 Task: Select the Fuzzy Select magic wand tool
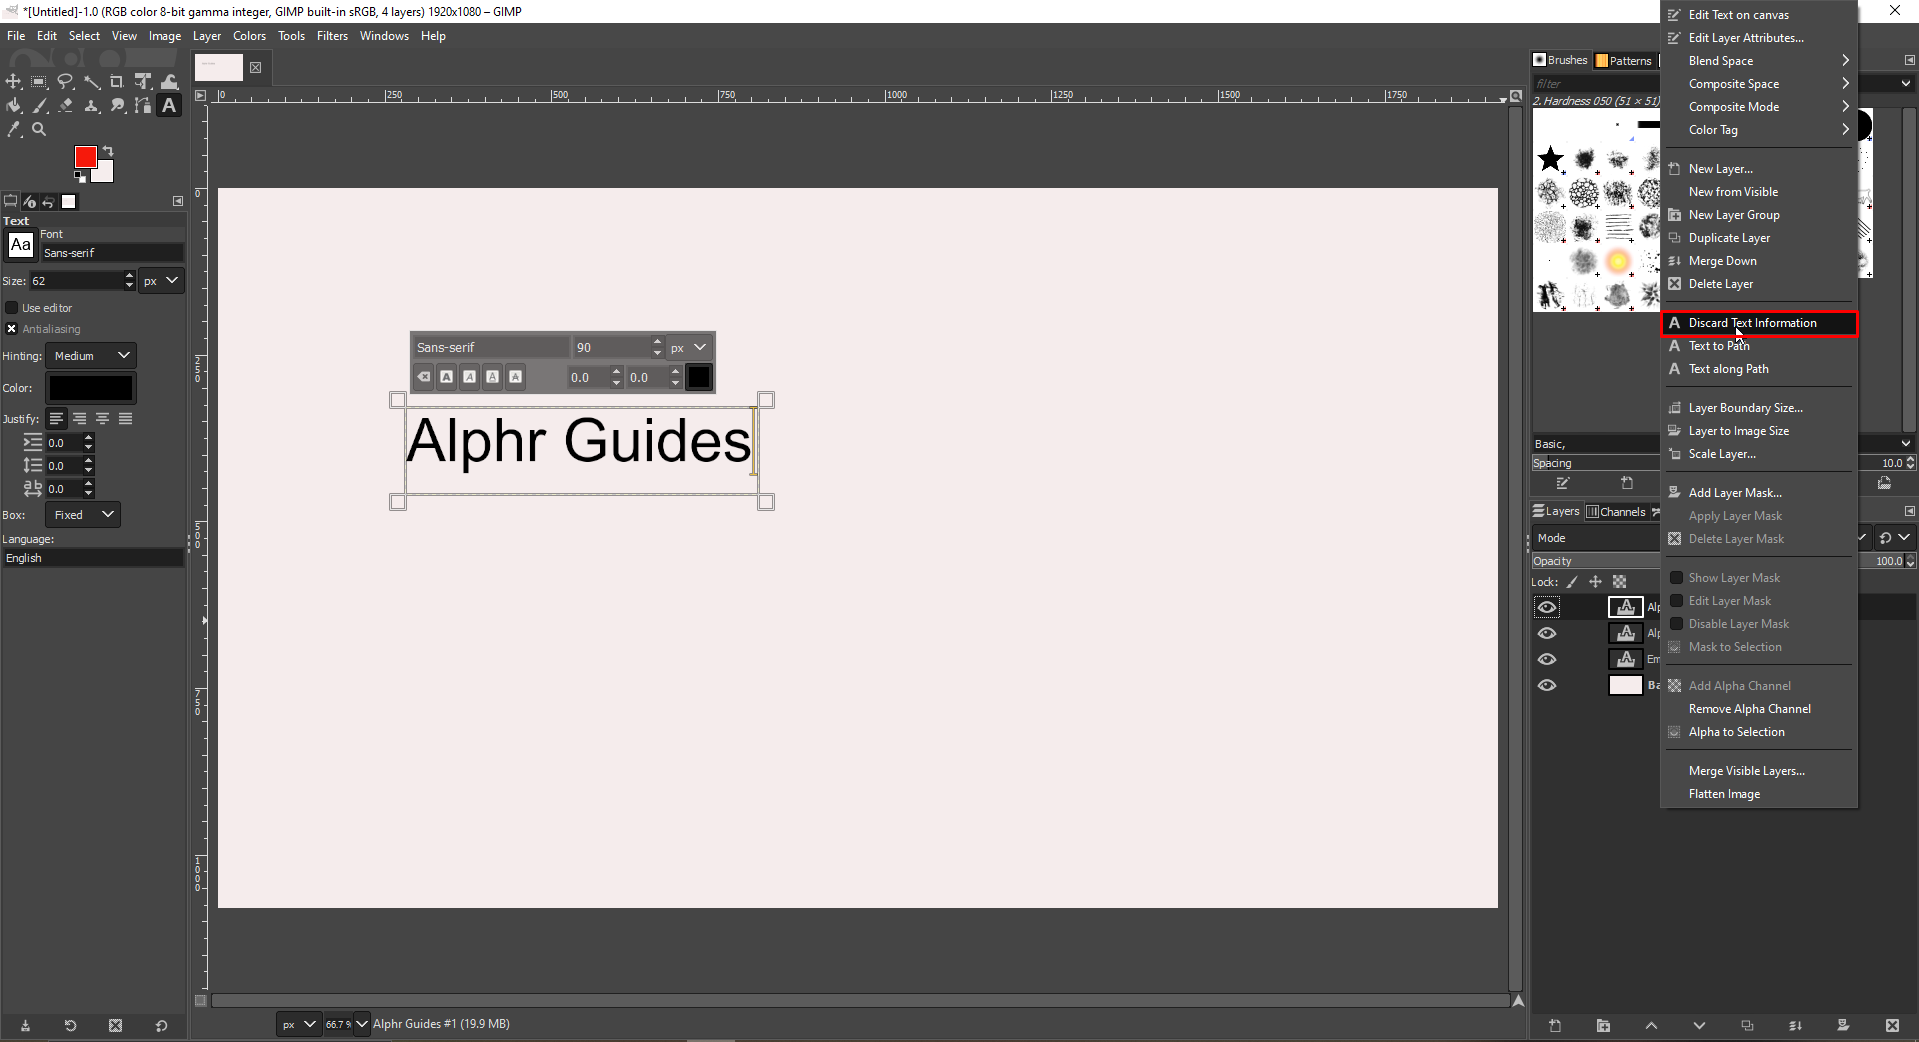click(x=92, y=82)
